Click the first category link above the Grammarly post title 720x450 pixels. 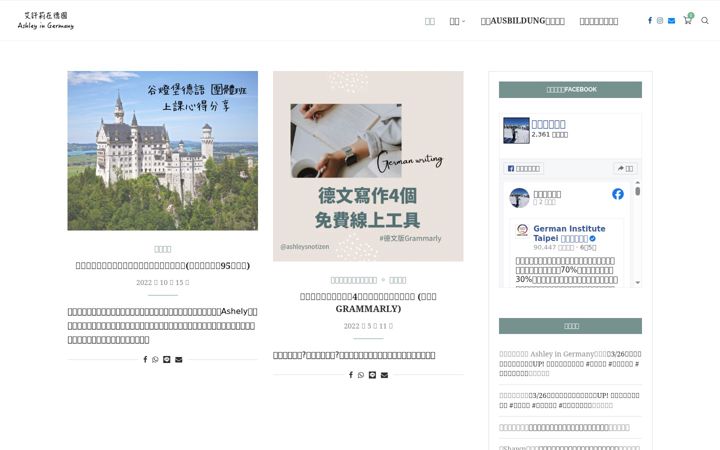354,280
